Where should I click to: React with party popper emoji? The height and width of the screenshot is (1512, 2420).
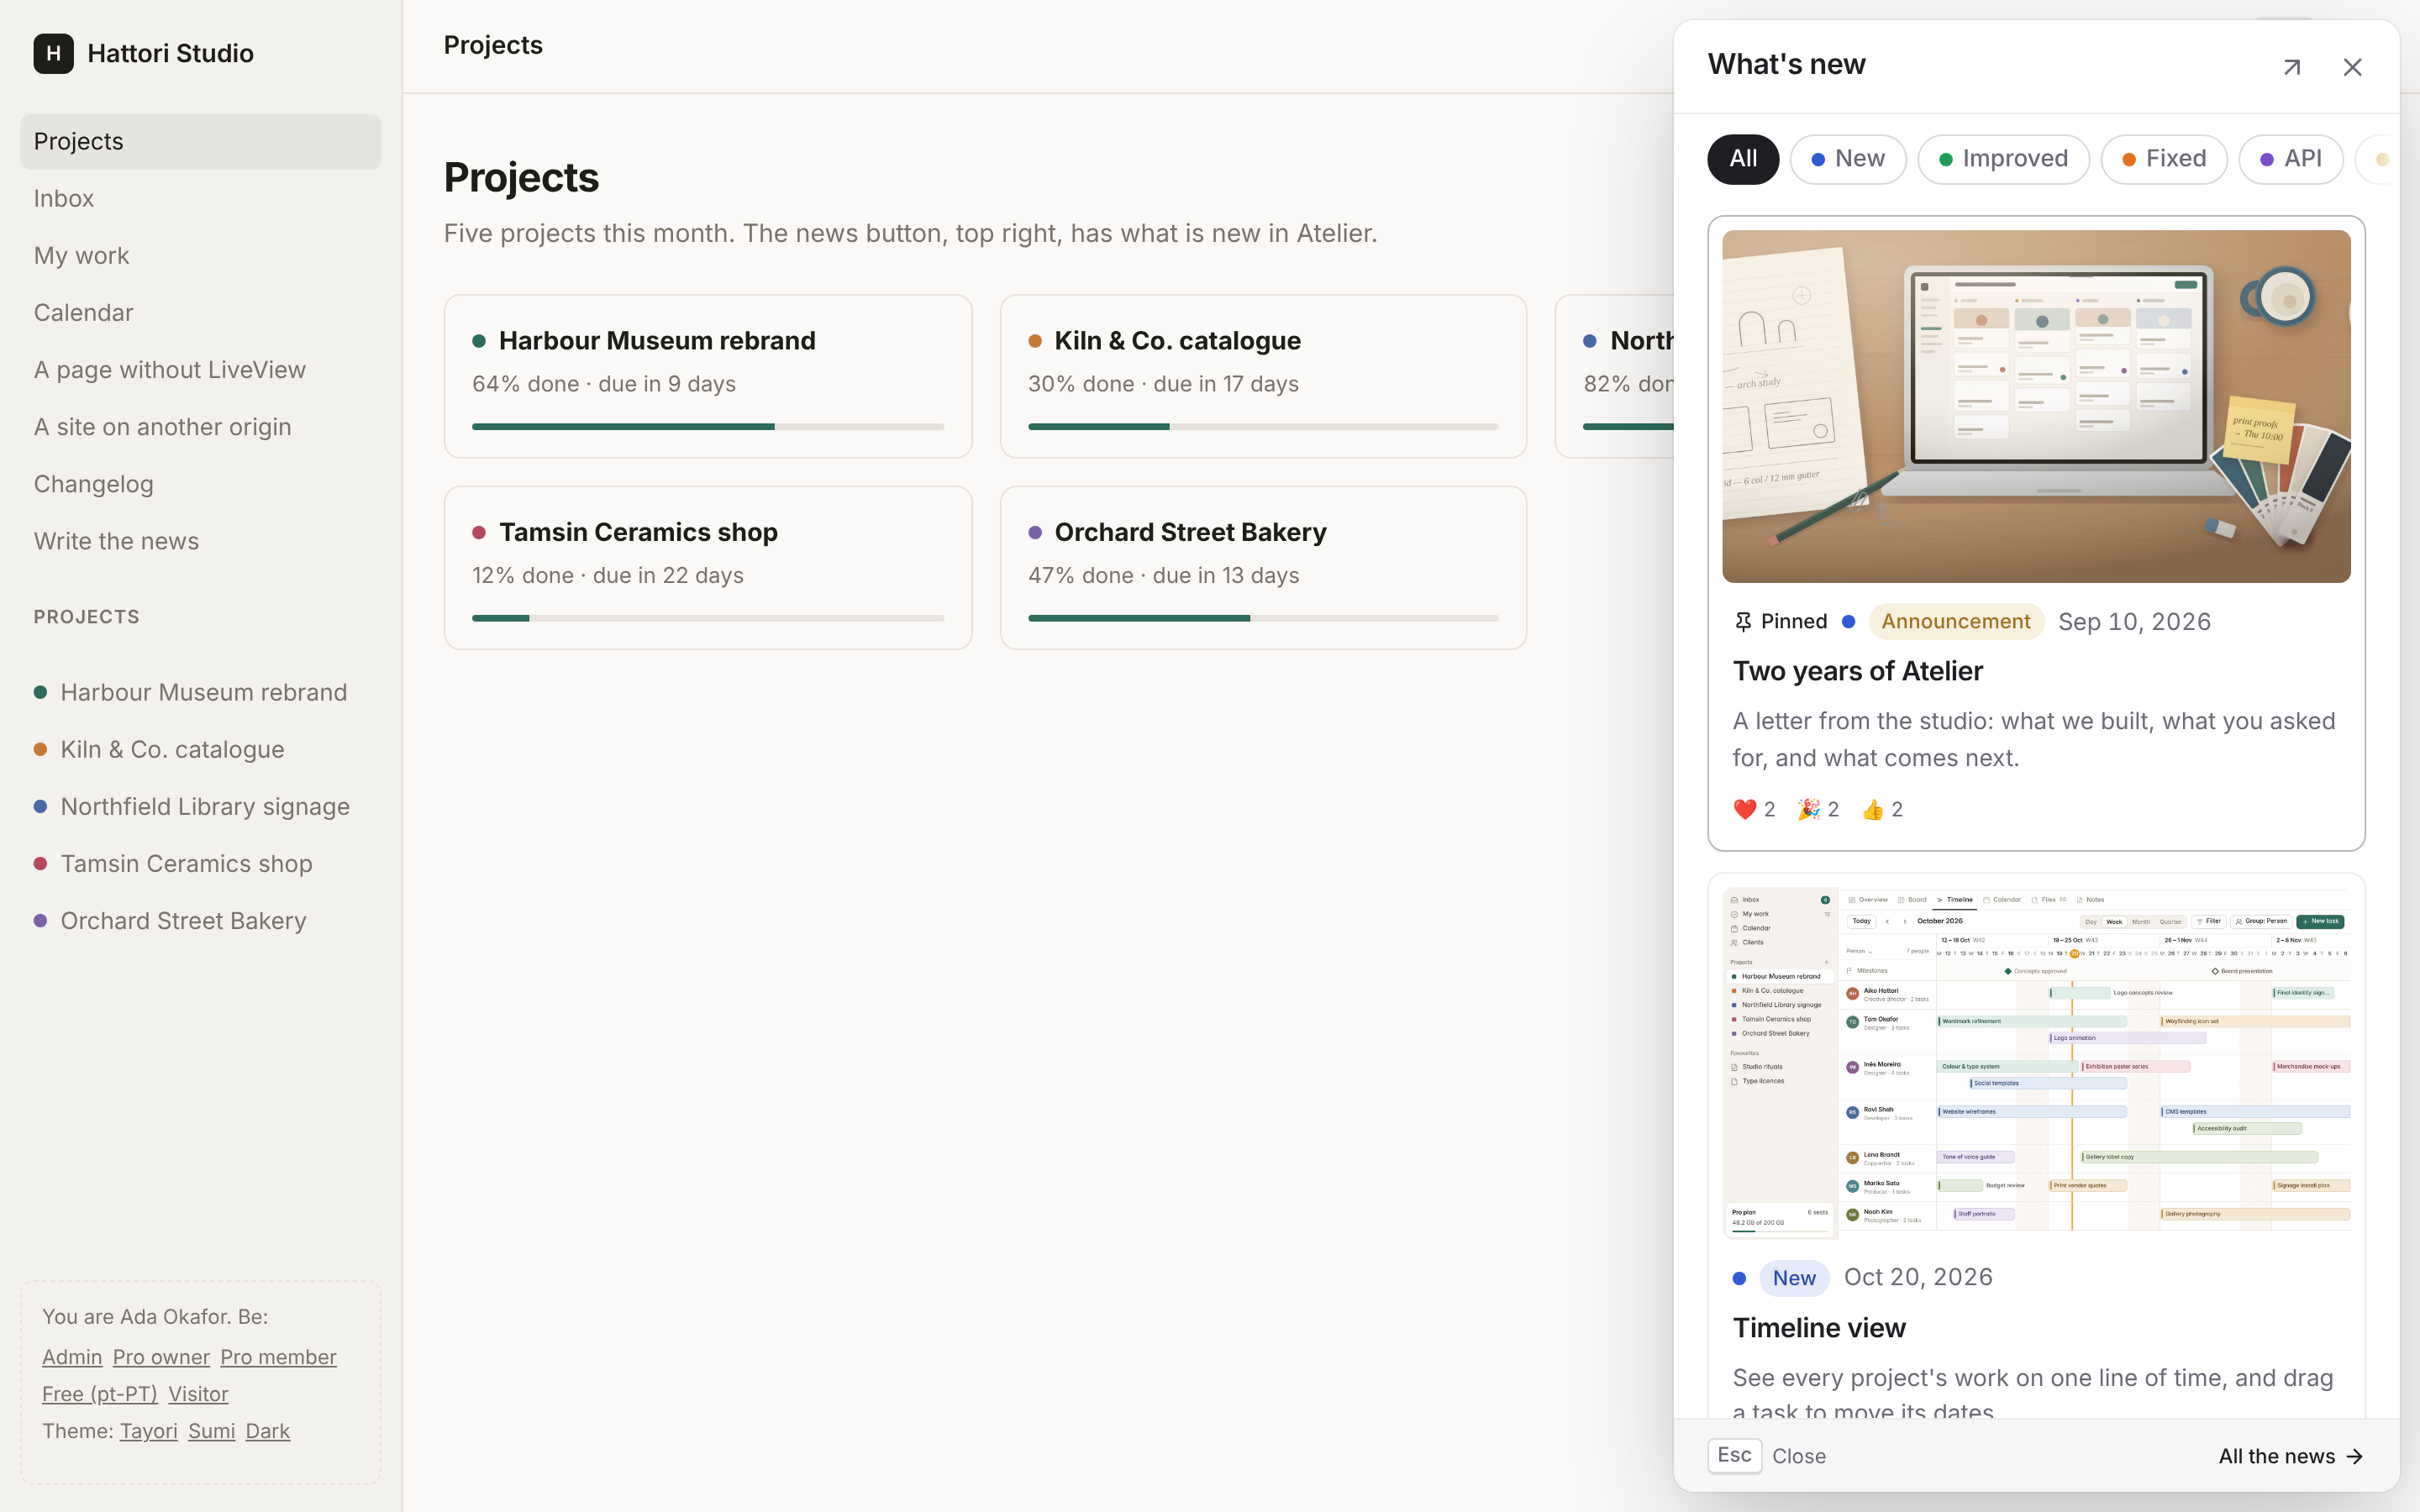[x=1818, y=809]
